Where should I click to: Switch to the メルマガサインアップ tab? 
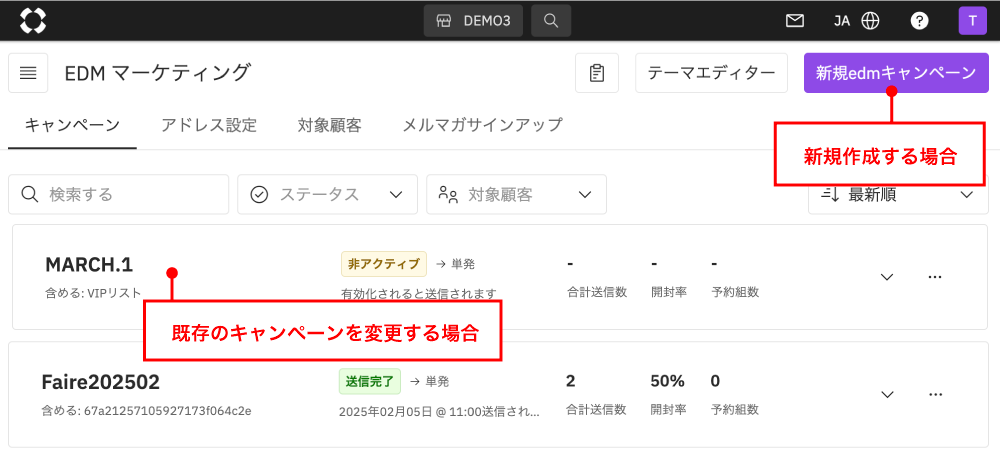coord(483,125)
